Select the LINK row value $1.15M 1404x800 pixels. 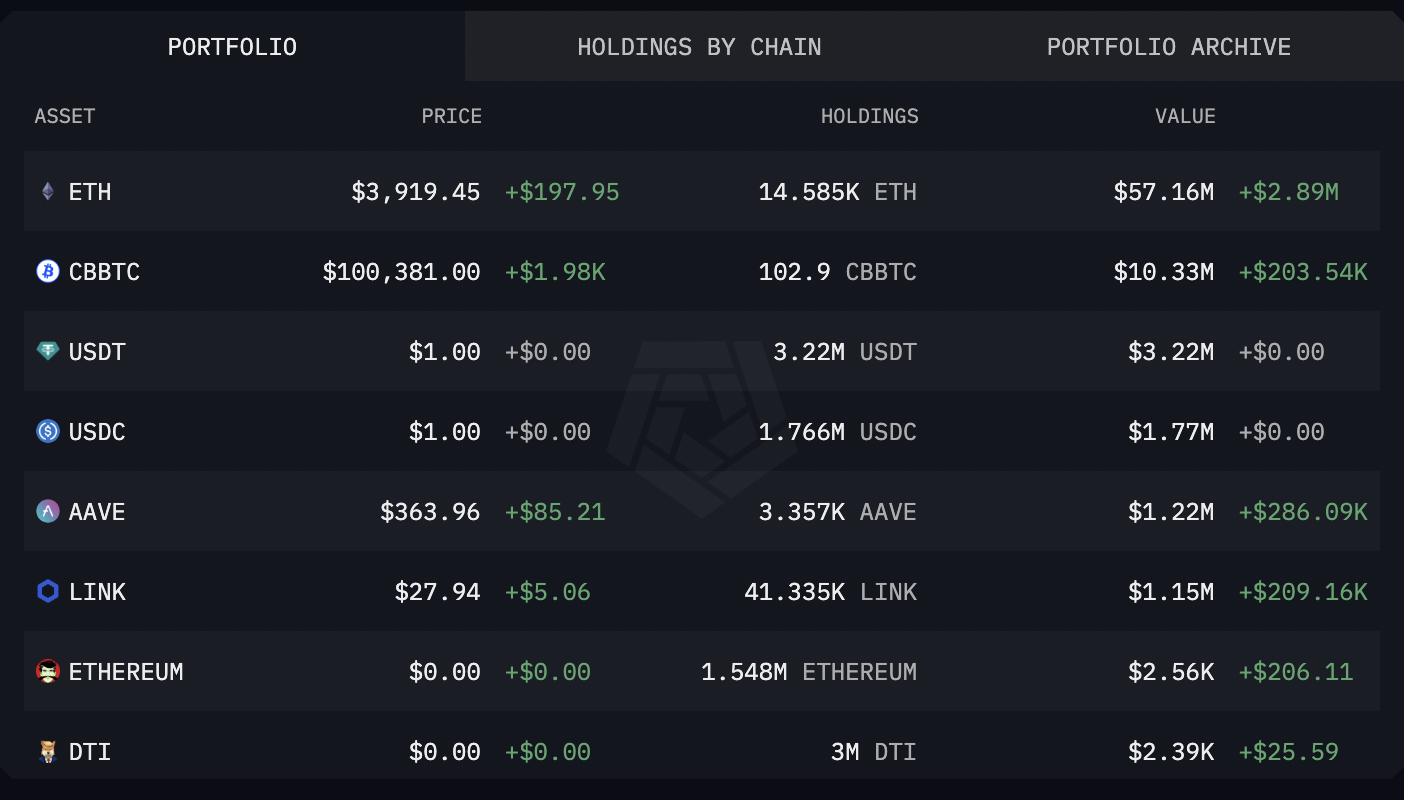point(1171,591)
